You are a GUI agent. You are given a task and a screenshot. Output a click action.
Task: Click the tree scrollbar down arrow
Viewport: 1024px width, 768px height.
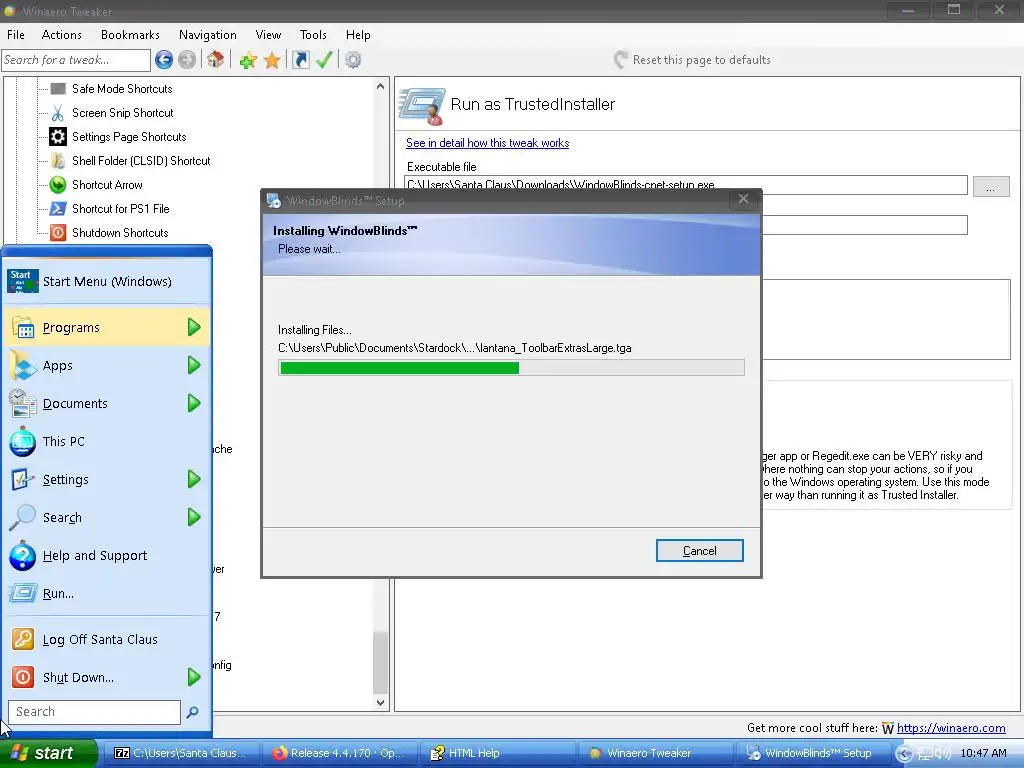click(381, 703)
